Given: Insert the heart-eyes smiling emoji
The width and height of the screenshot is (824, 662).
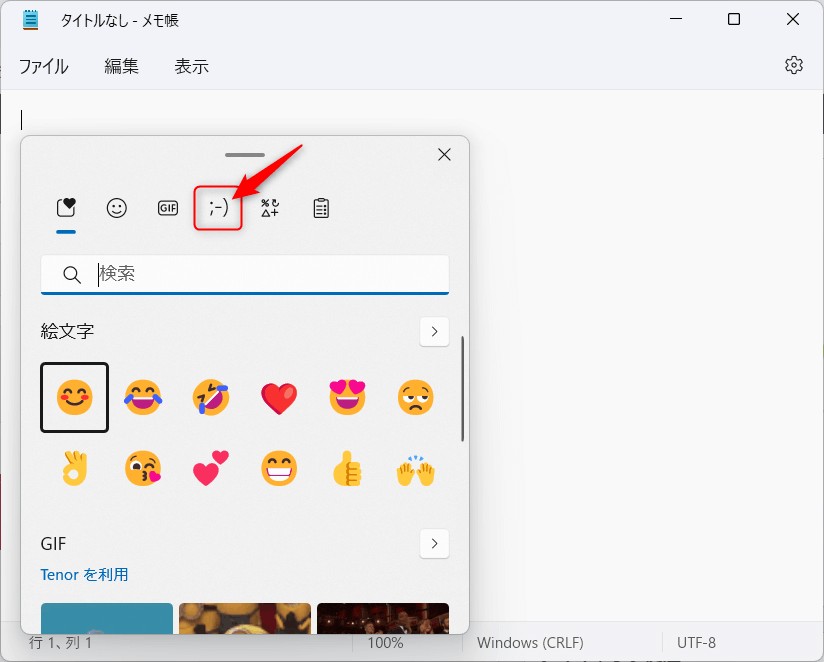Looking at the screenshot, I should (x=347, y=398).
